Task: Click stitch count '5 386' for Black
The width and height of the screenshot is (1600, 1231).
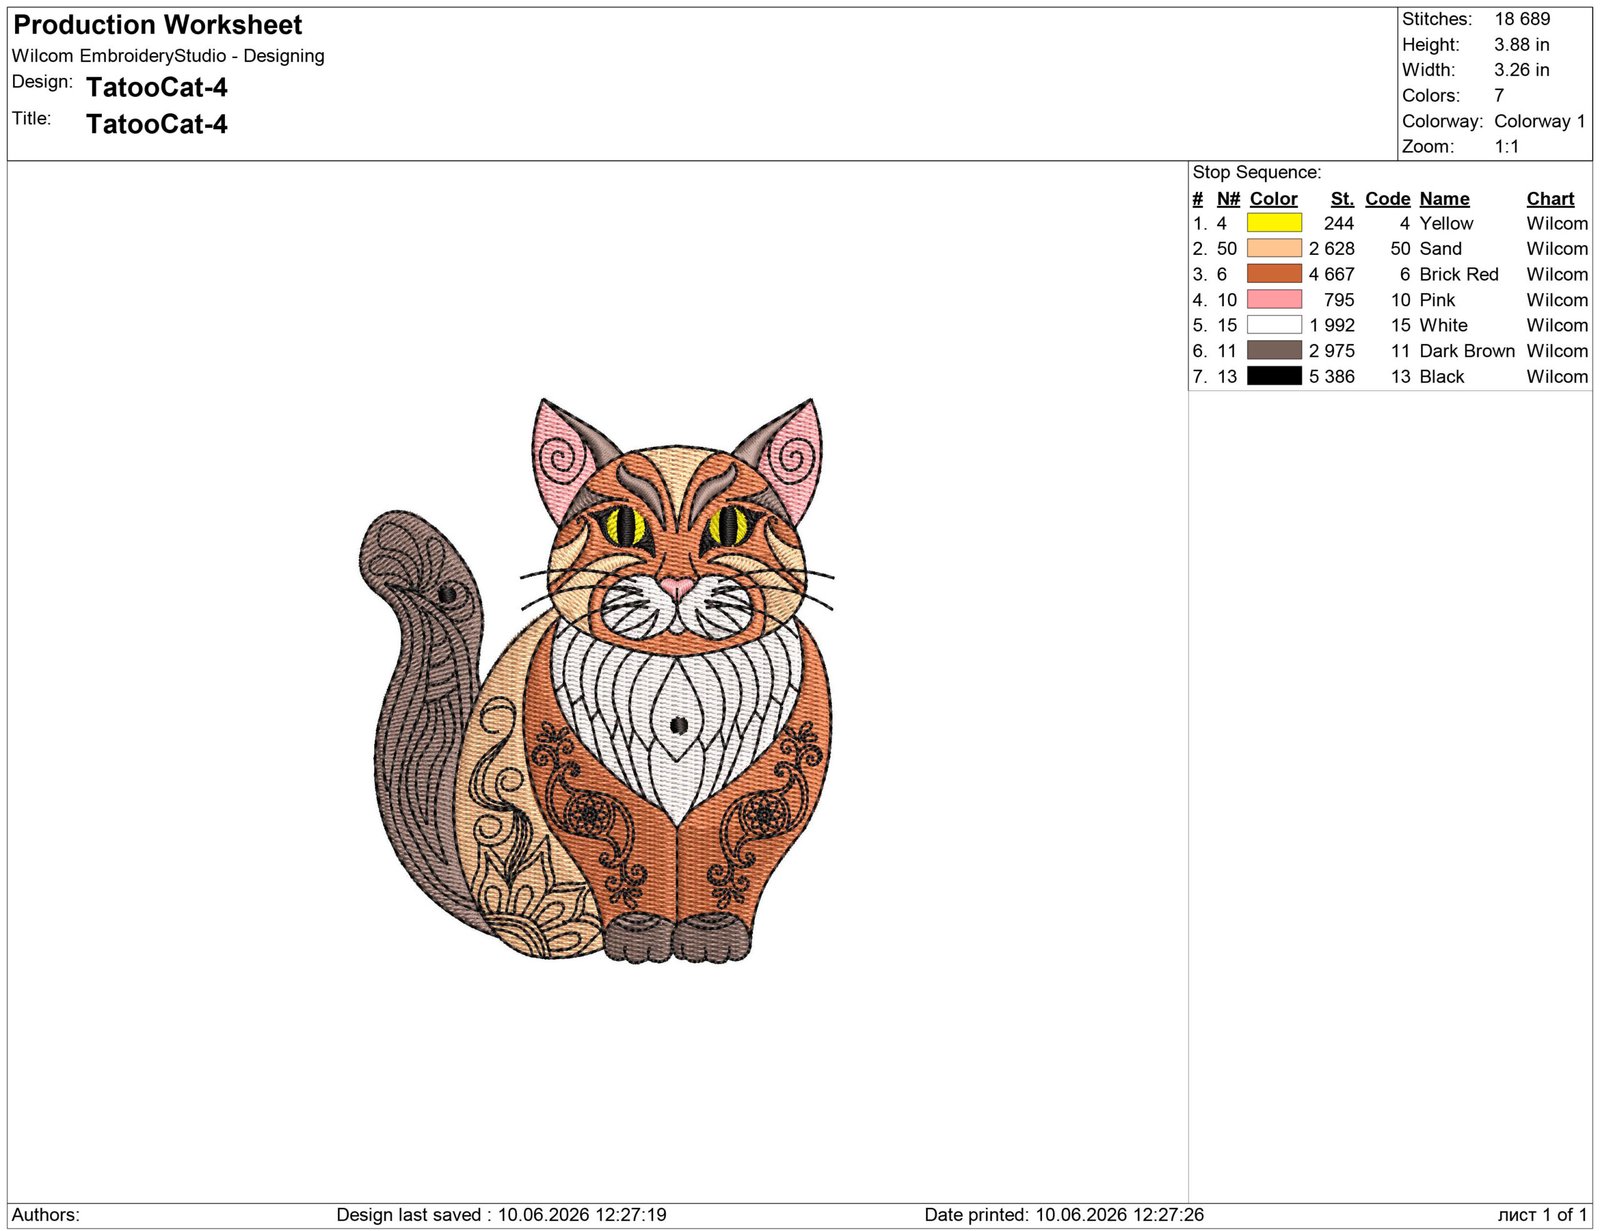Action: coord(1332,376)
